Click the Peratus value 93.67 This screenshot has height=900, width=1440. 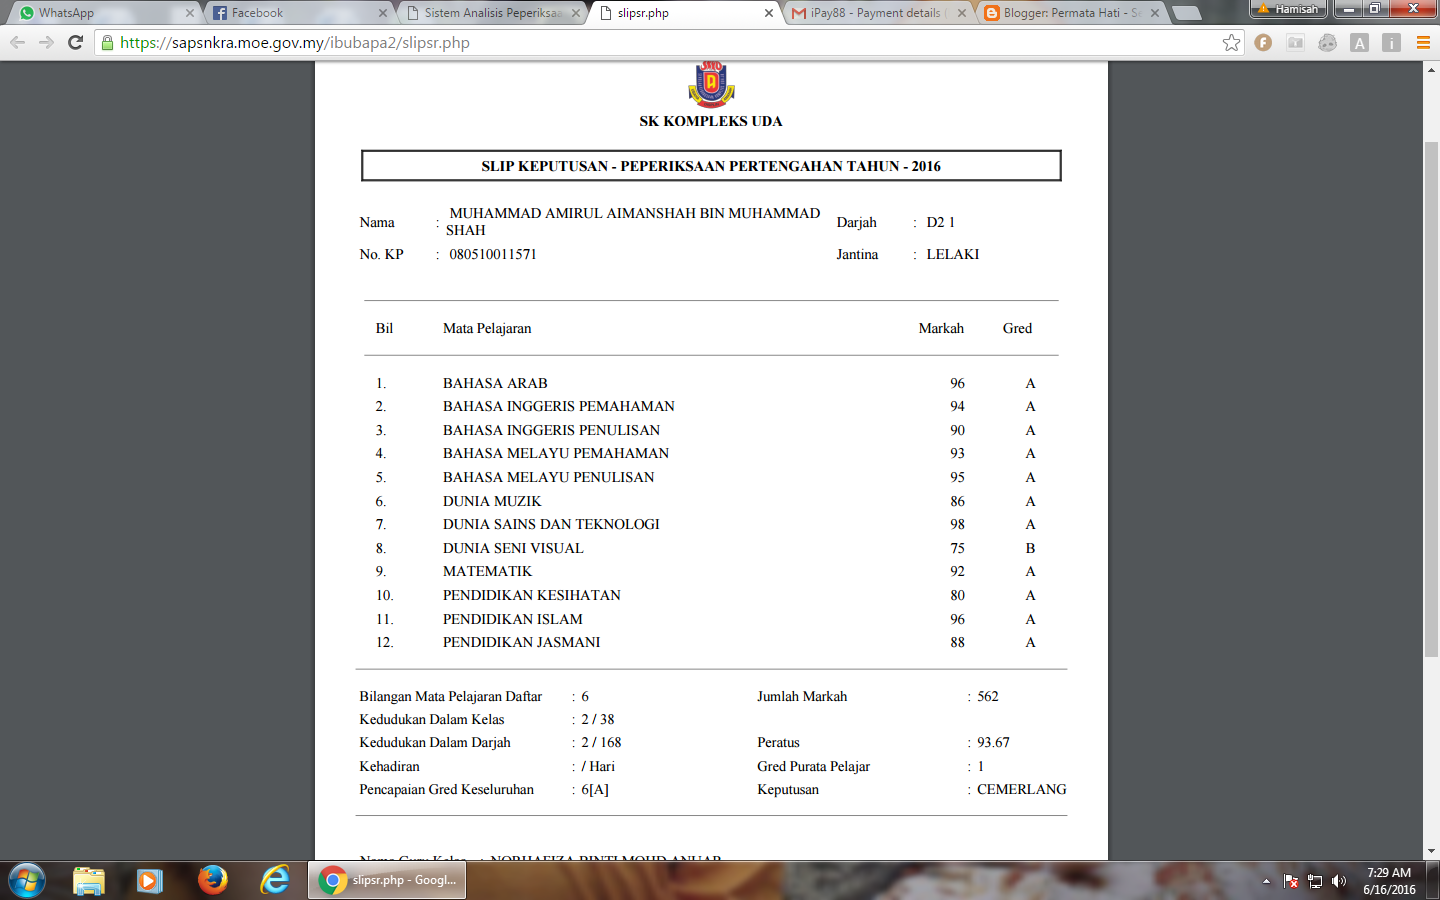[x=993, y=742]
